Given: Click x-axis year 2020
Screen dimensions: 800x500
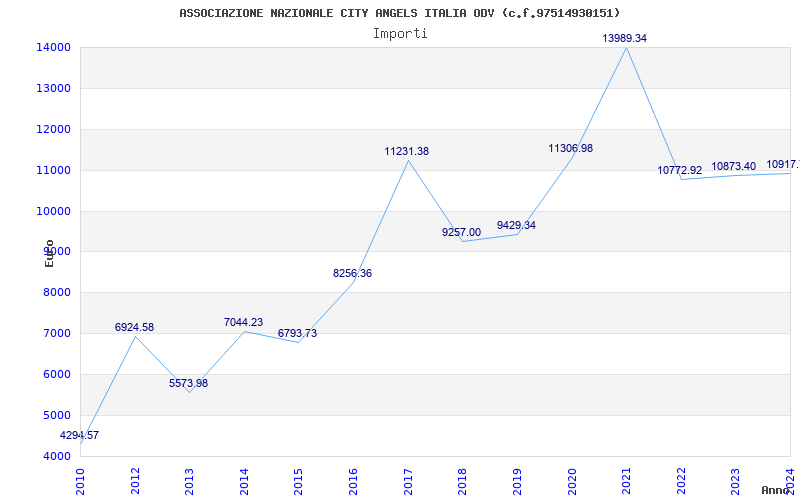Looking at the screenshot, I should (x=572, y=482).
